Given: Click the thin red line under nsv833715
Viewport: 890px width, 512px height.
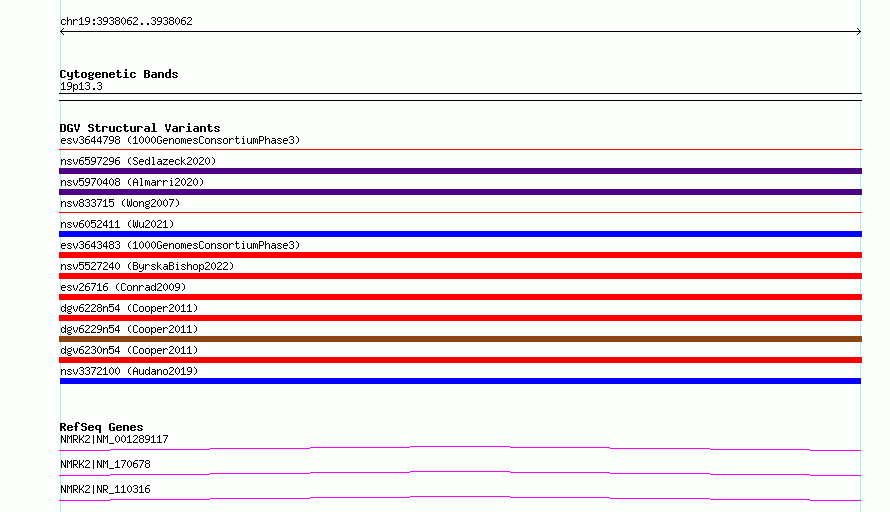Looking at the screenshot, I should tap(460, 212).
